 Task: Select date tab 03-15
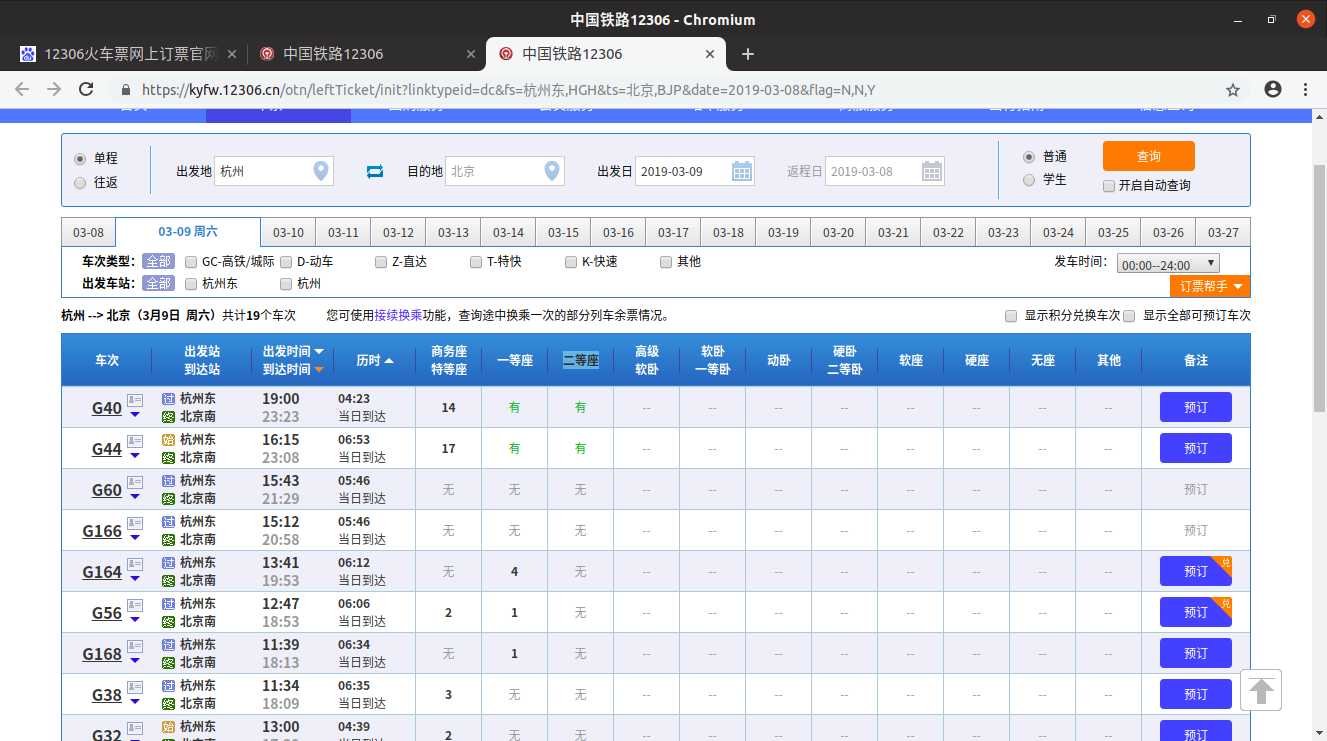[563, 233]
